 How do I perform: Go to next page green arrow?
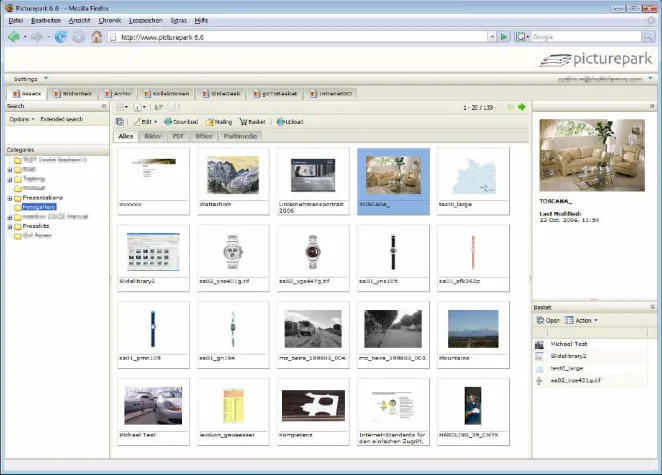521,107
